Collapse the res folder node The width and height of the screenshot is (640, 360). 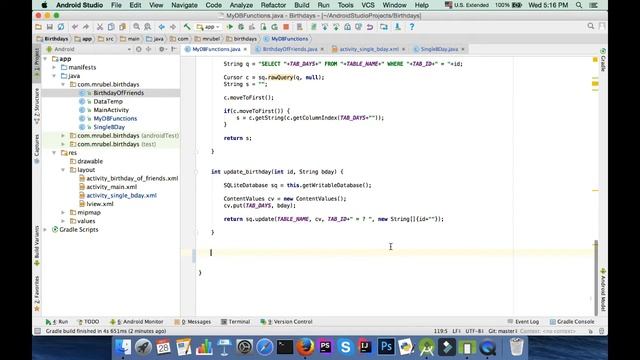pos(54,153)
